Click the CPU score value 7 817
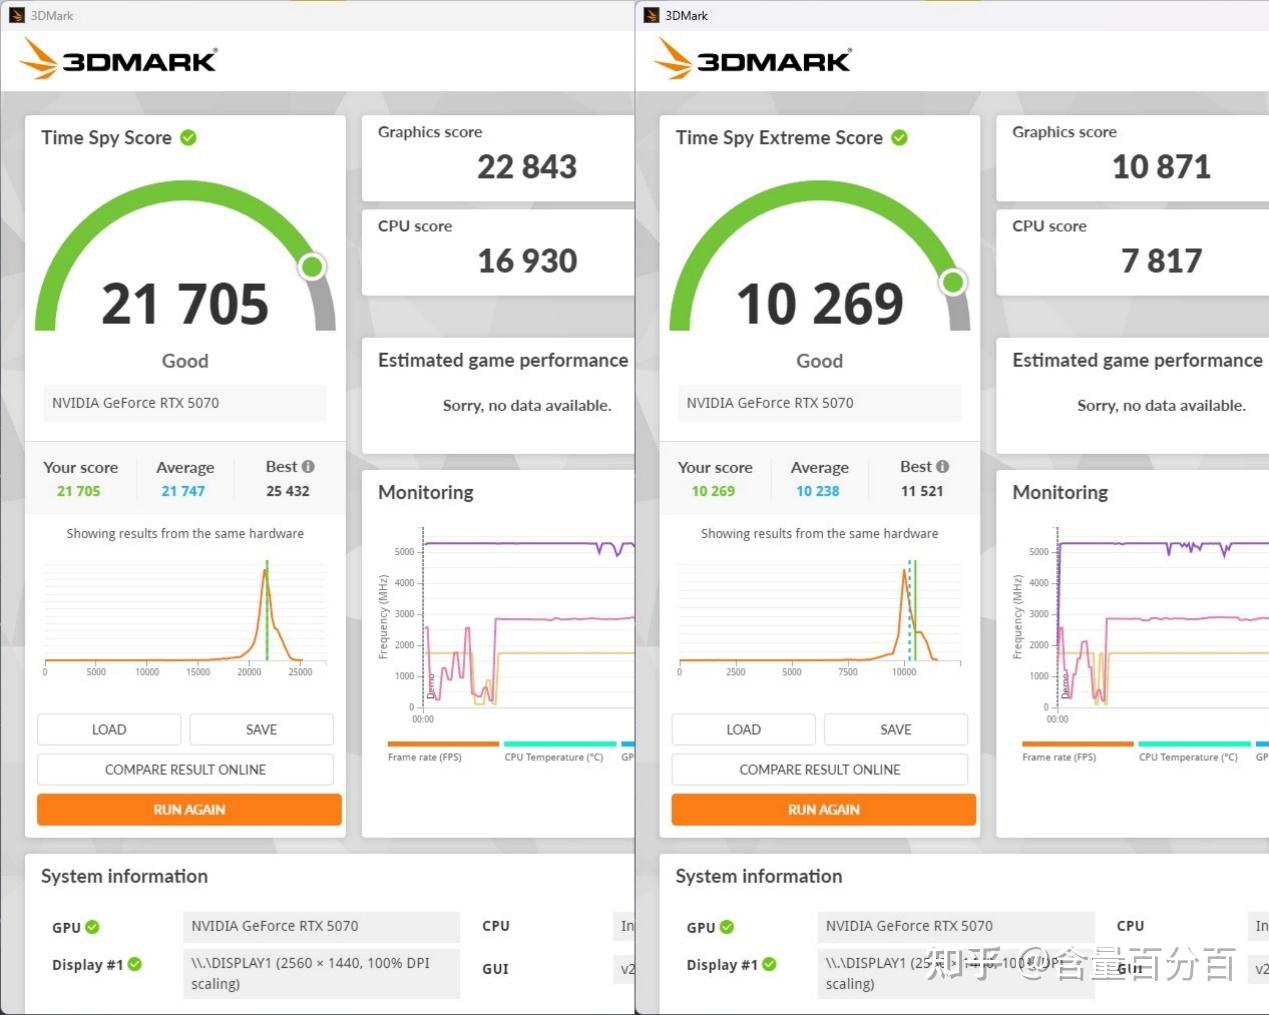1269x1015 pixels. coord(1161,261)
